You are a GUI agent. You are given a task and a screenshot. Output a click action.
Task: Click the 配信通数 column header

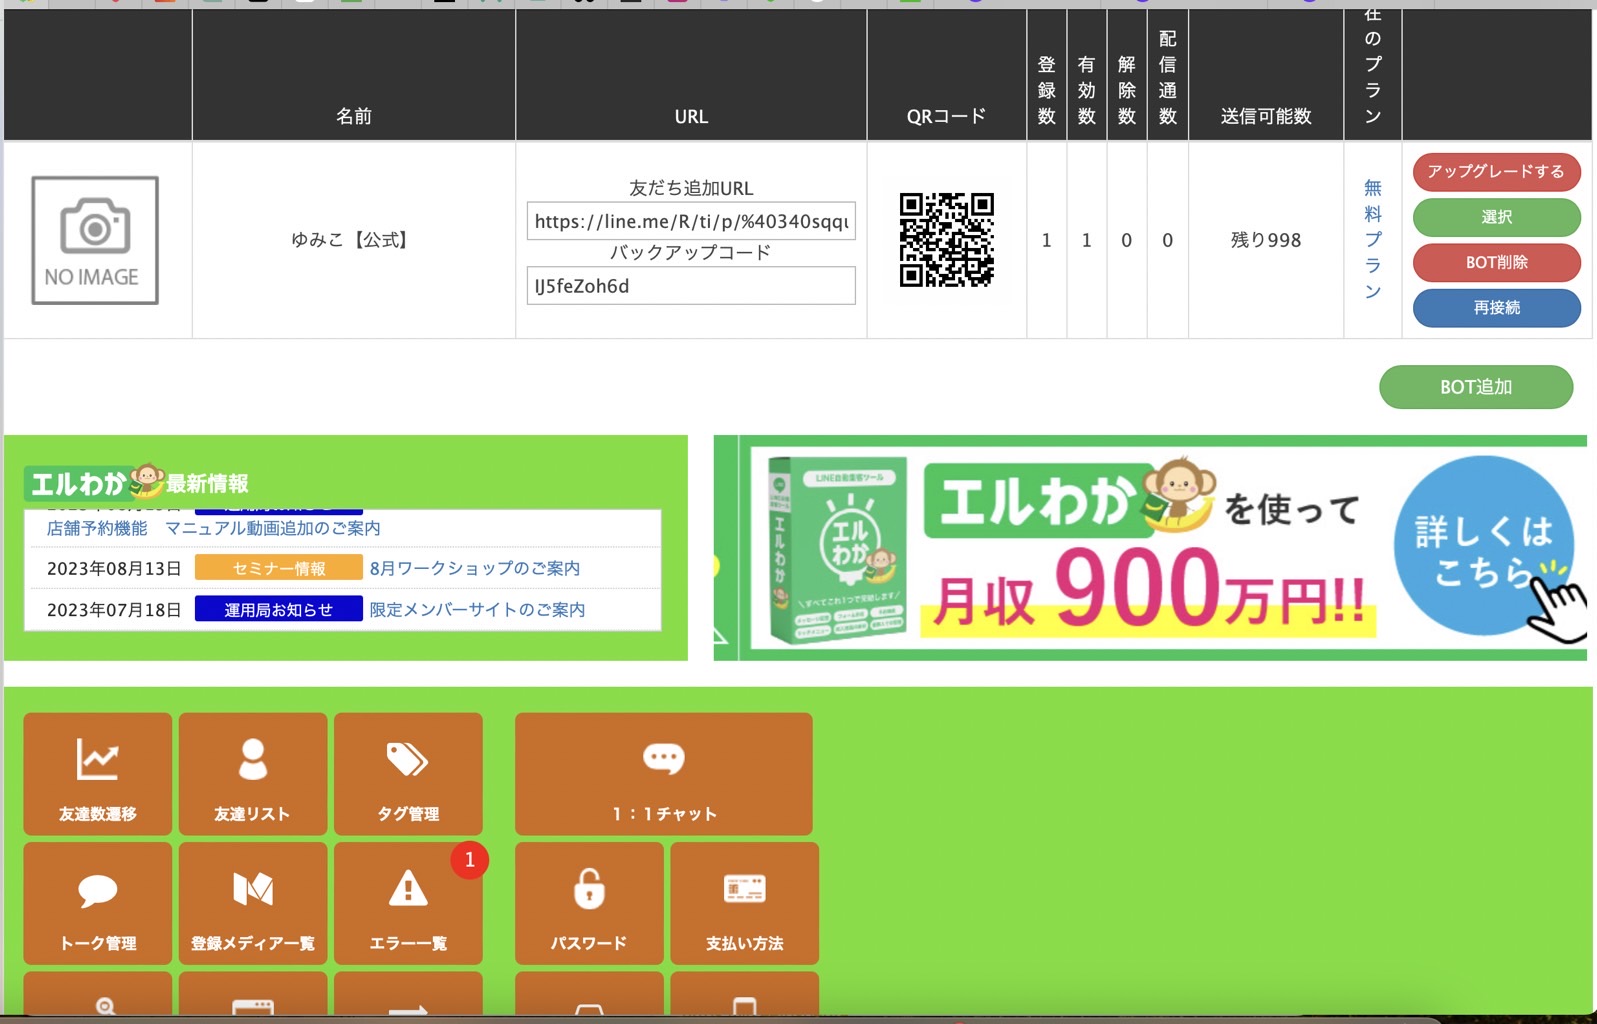point(1167,77)
